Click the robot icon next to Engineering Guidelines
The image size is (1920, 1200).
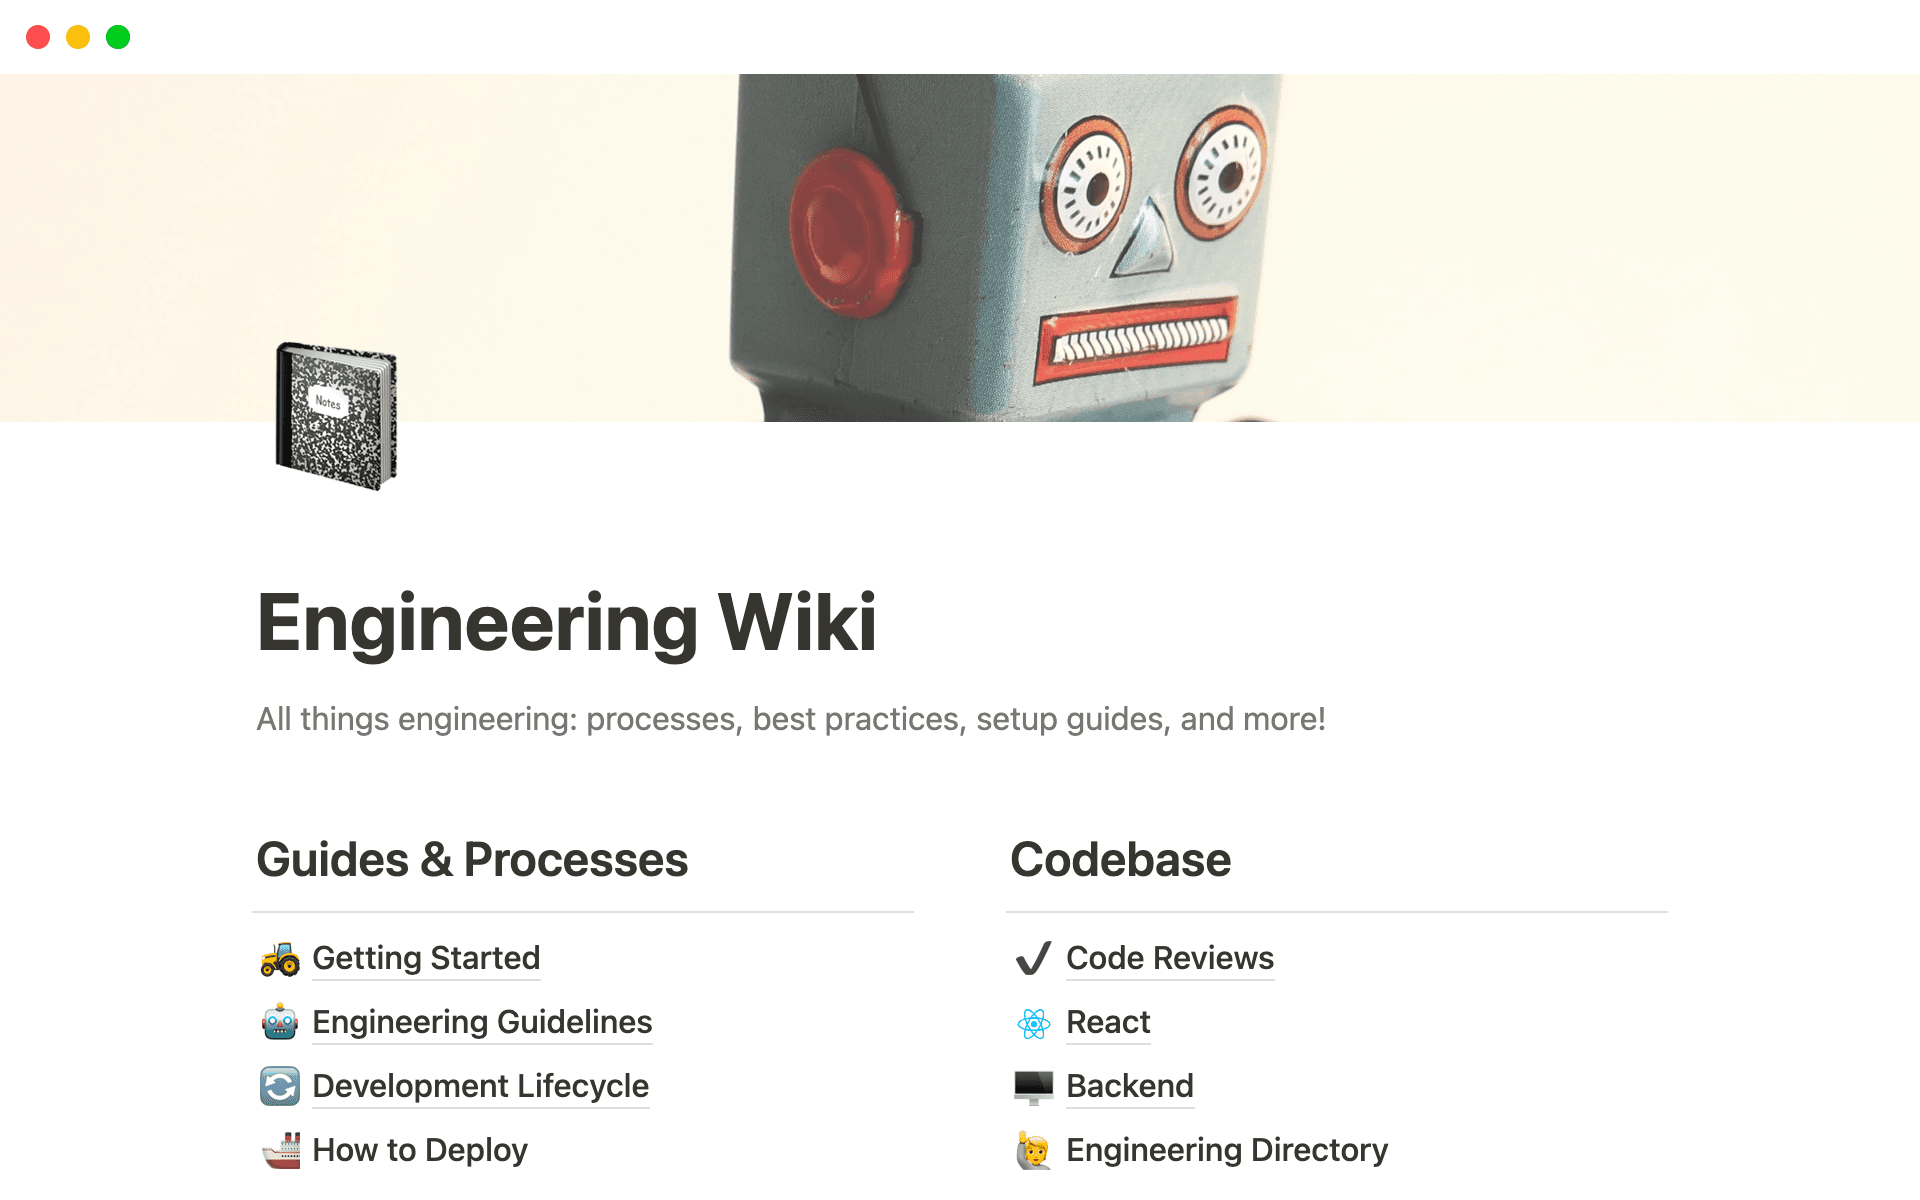(280, 1022)
